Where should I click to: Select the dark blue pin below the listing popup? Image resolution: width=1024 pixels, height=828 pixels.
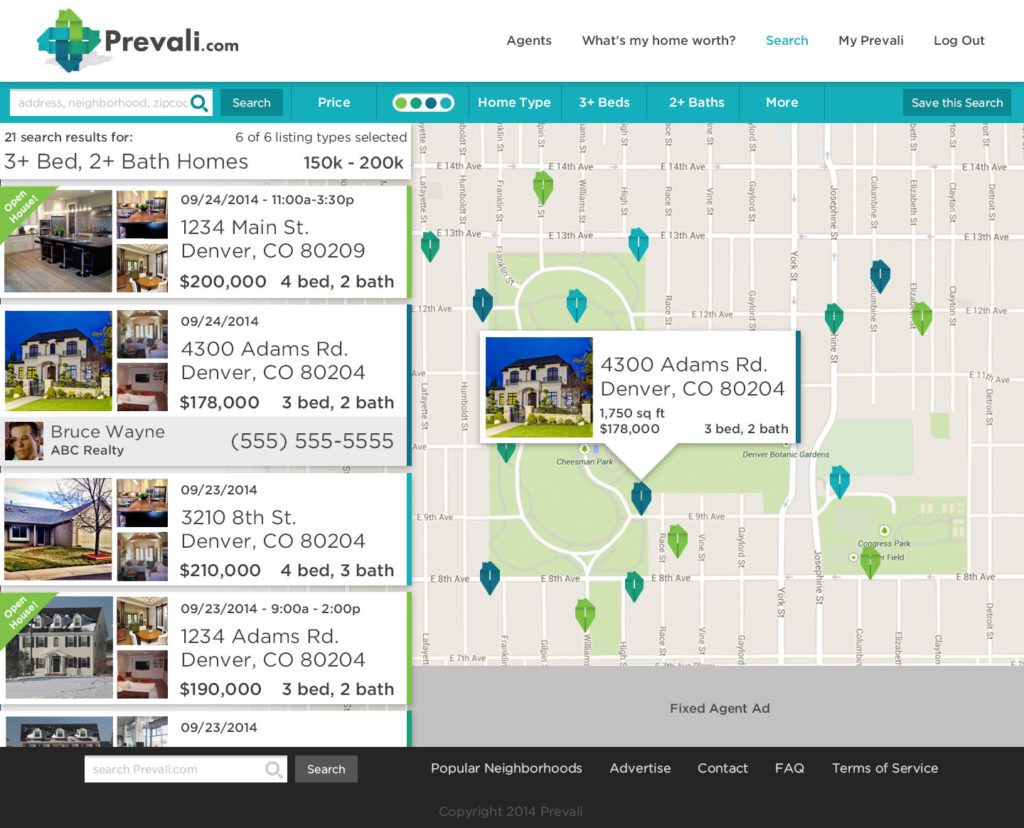pyautogui.click(x=641, y=498)
